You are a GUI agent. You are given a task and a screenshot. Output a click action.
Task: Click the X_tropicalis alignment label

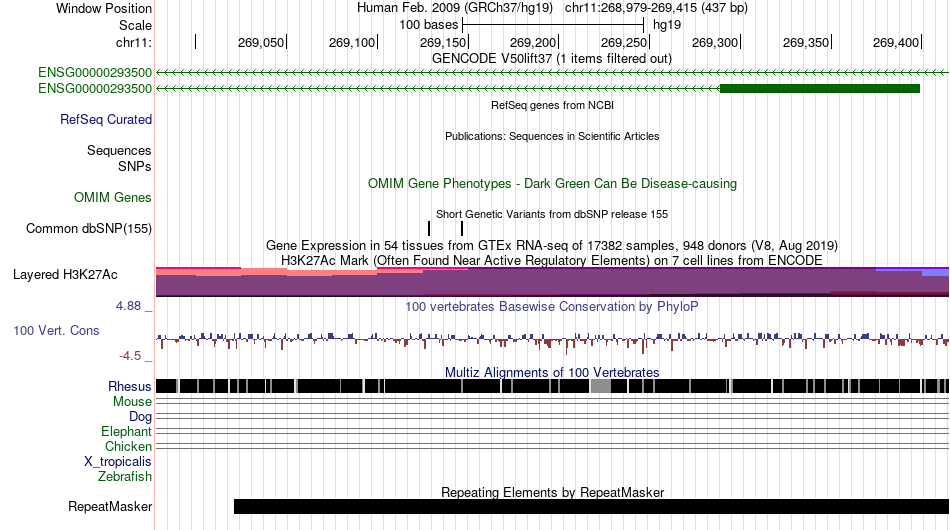[x=118, y=462]
